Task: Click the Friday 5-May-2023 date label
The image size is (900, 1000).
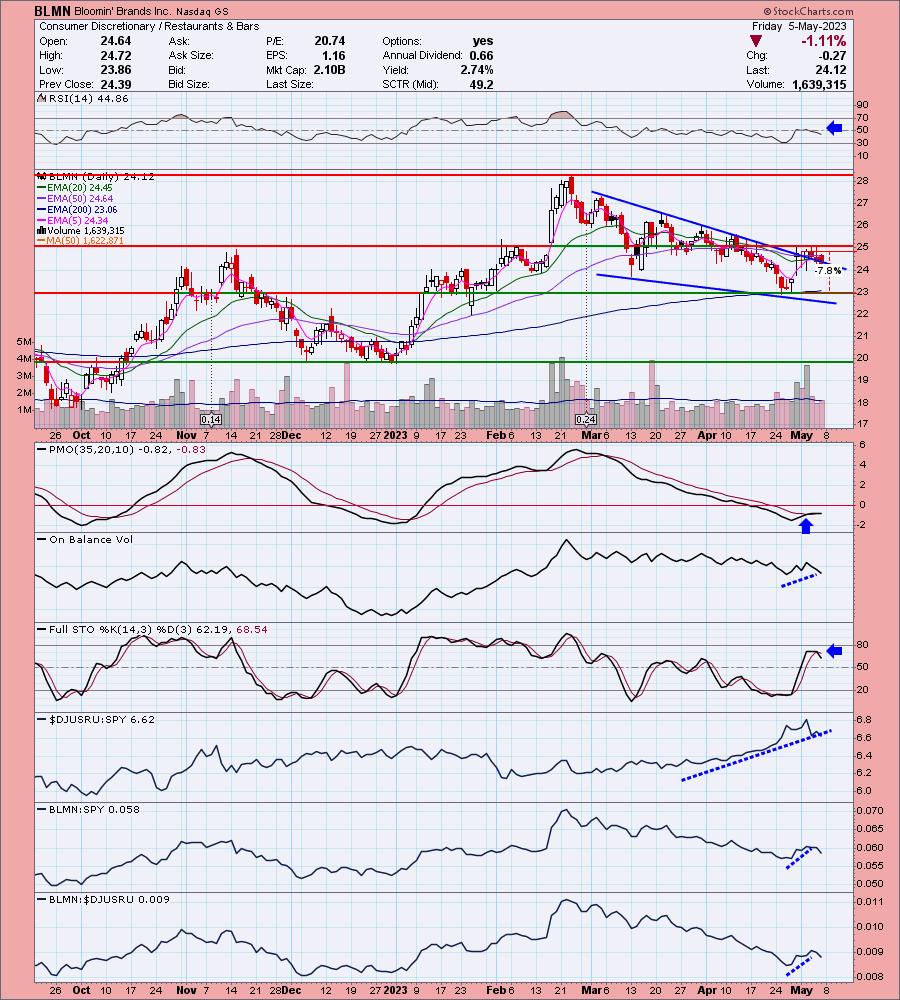Action: click(x=799, y=26)
